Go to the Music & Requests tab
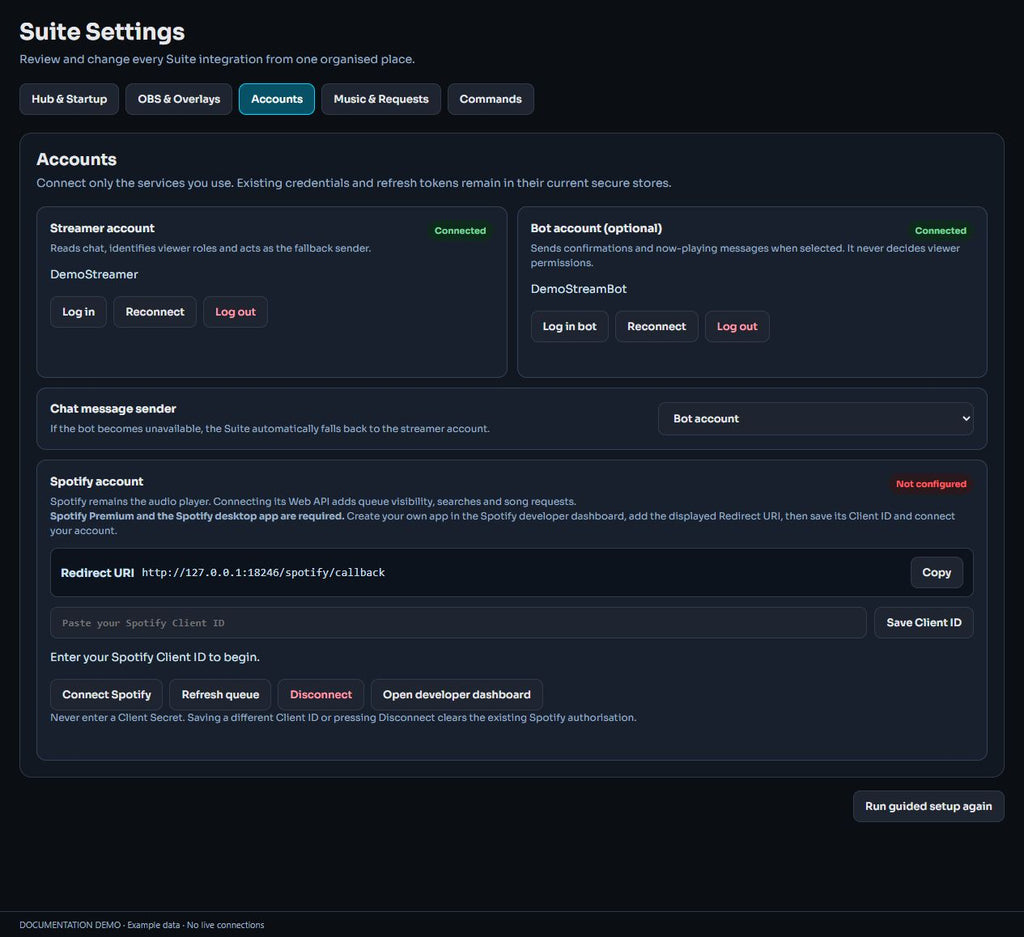Image resolution: width=1024 pixels, height=937 pixels. (381, 99)
